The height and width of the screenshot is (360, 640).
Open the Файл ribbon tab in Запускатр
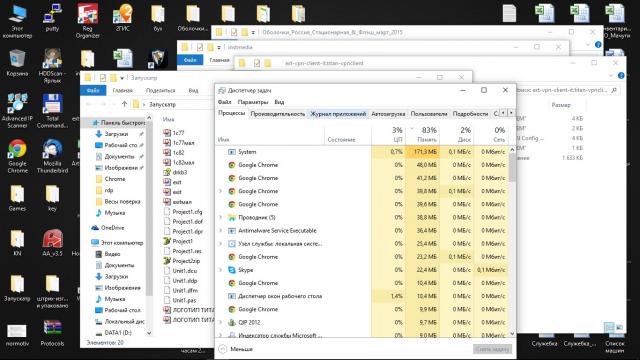[x=93, y=90]
